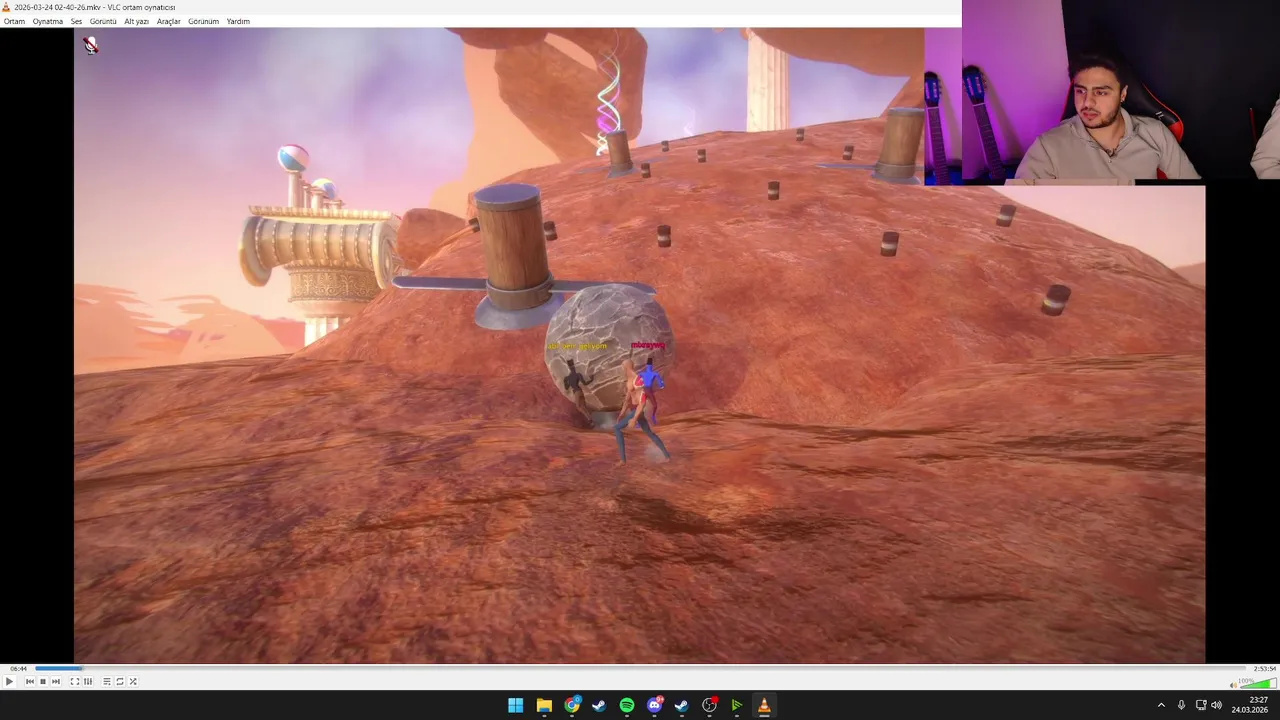Open extended settings and effects
Screen dimensions: 1280x720
87,681
